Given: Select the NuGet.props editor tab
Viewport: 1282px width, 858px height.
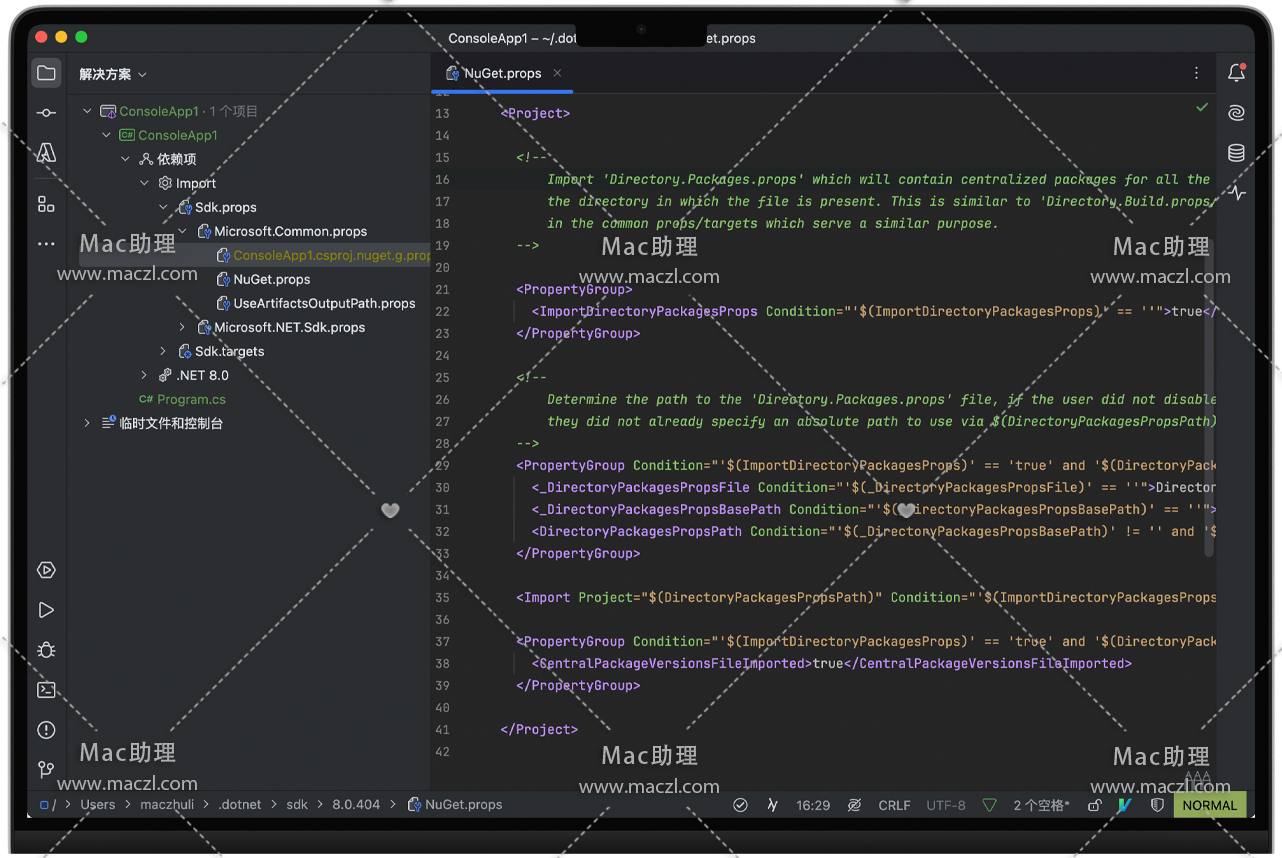Looking at the screenshot, I should [x=501, y=73].
